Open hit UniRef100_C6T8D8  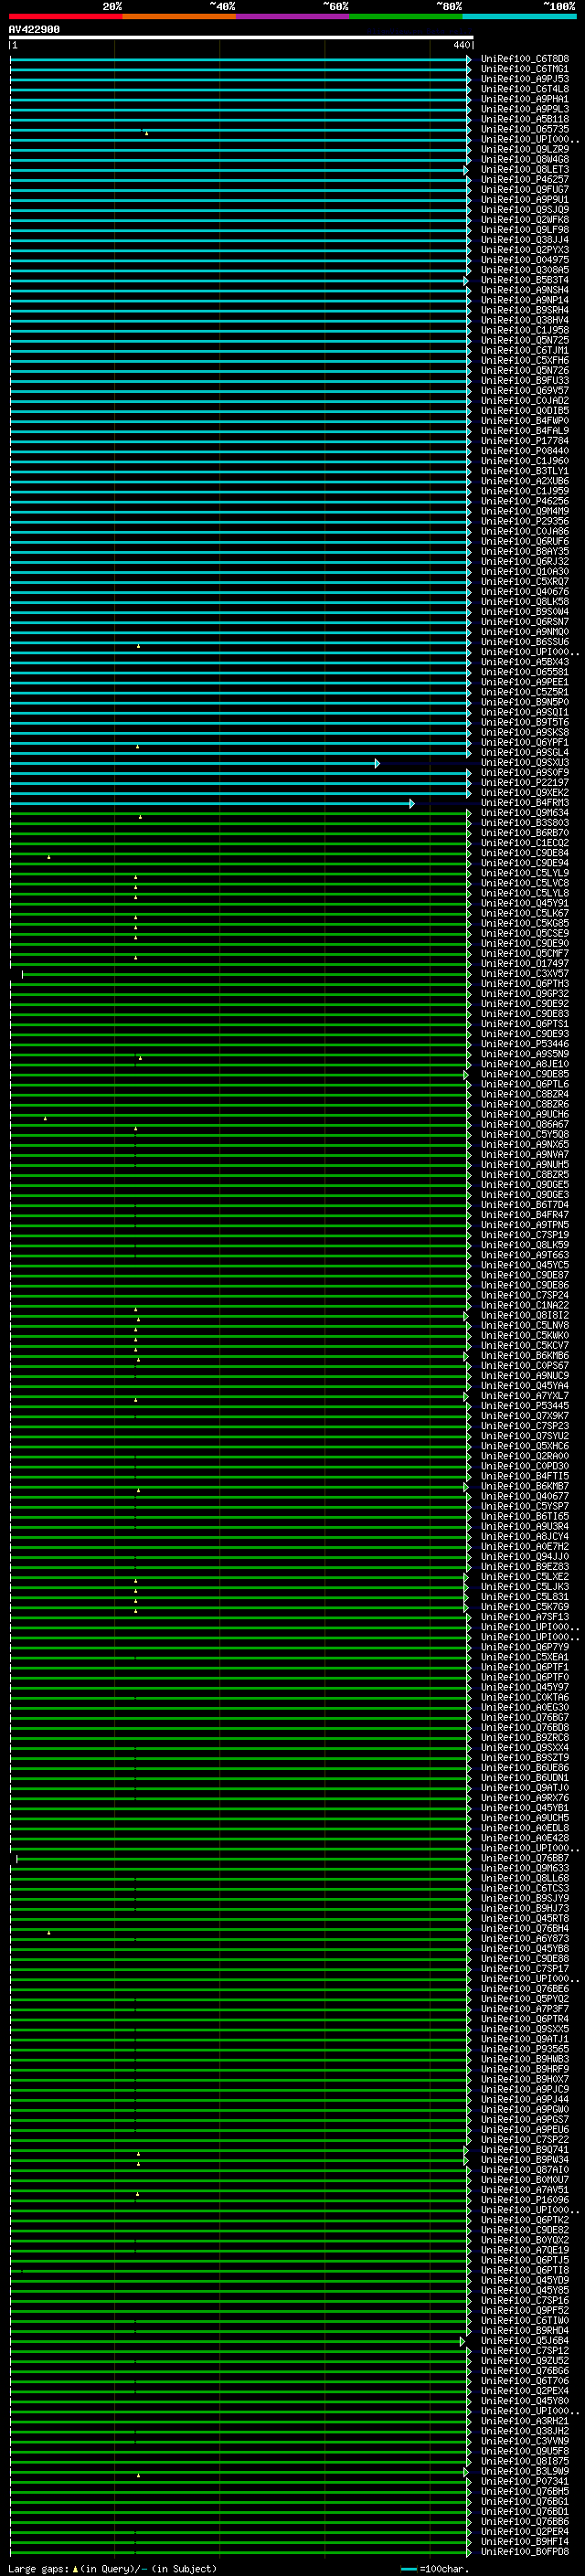(x=525, y=59)
